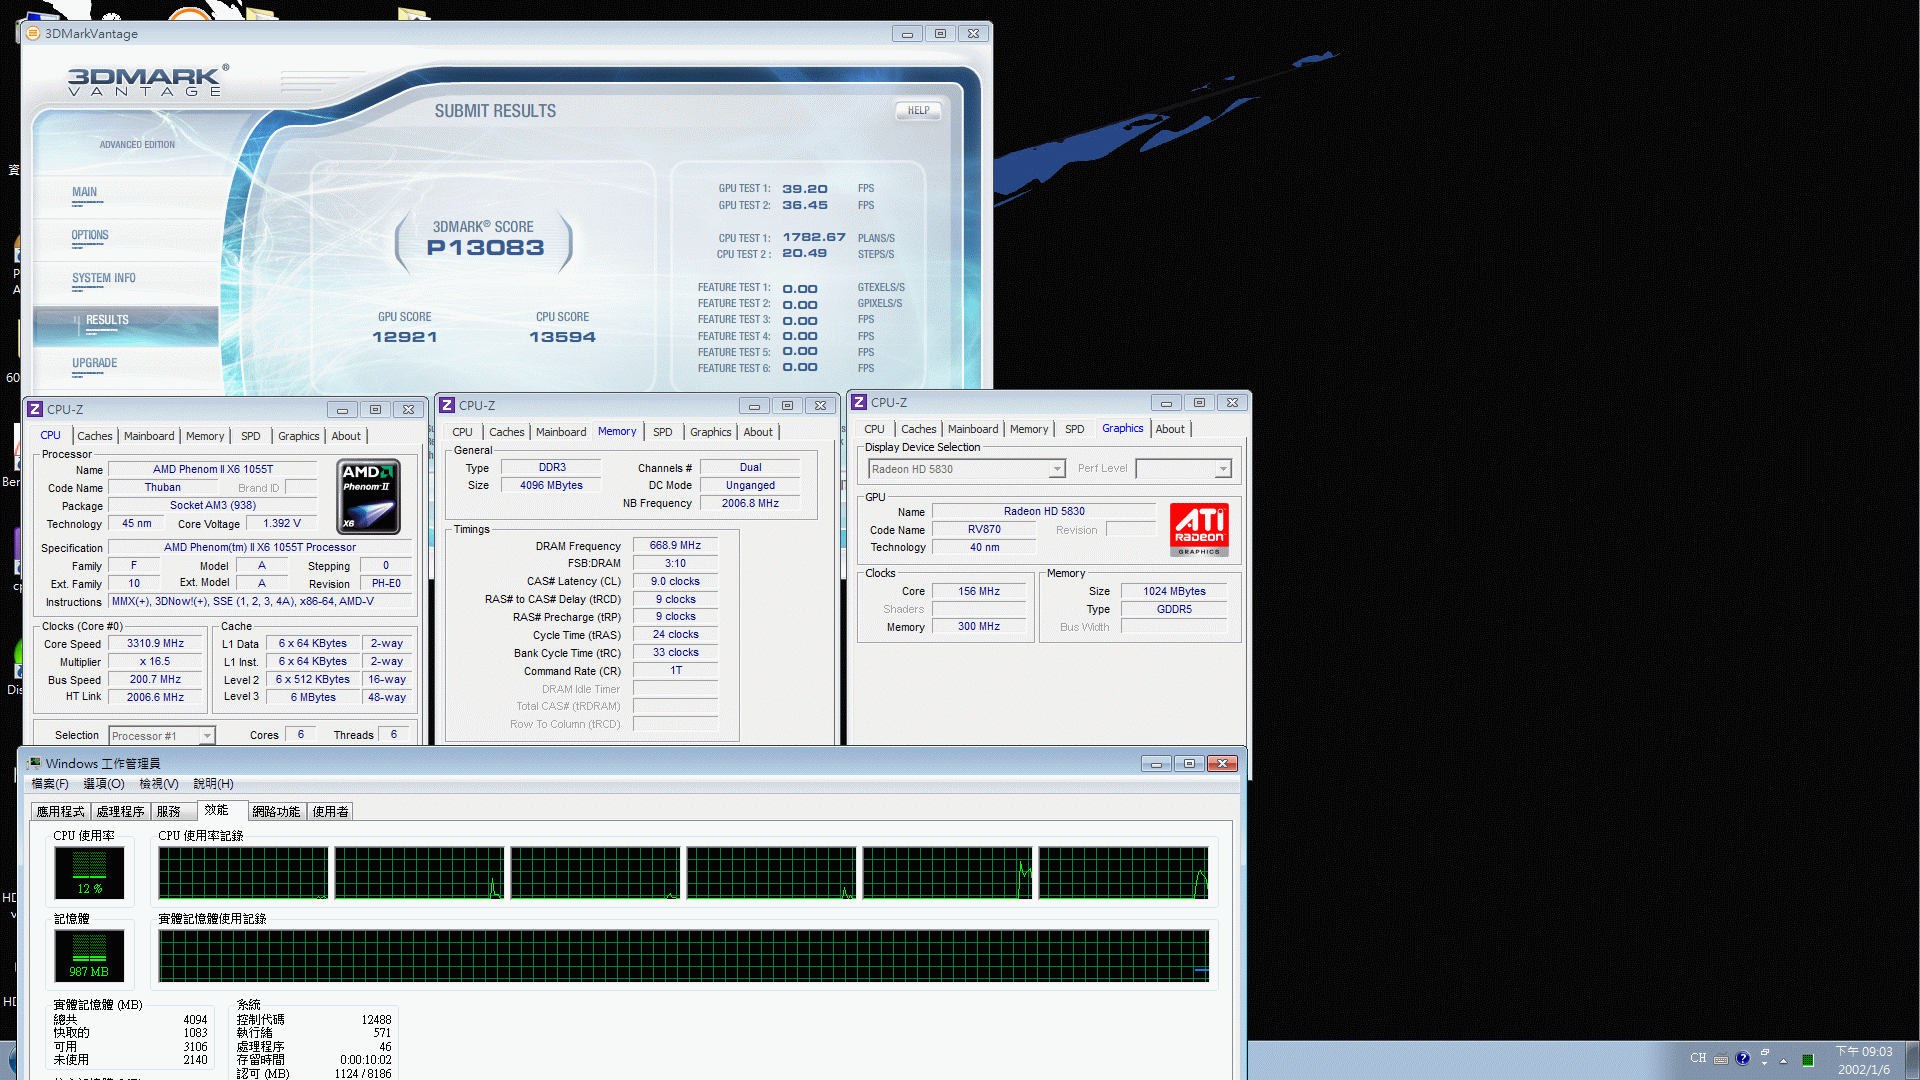Click the graphics memory Type field GDDR5
The image size is (1920, 1080).
tap(1174, 609)
